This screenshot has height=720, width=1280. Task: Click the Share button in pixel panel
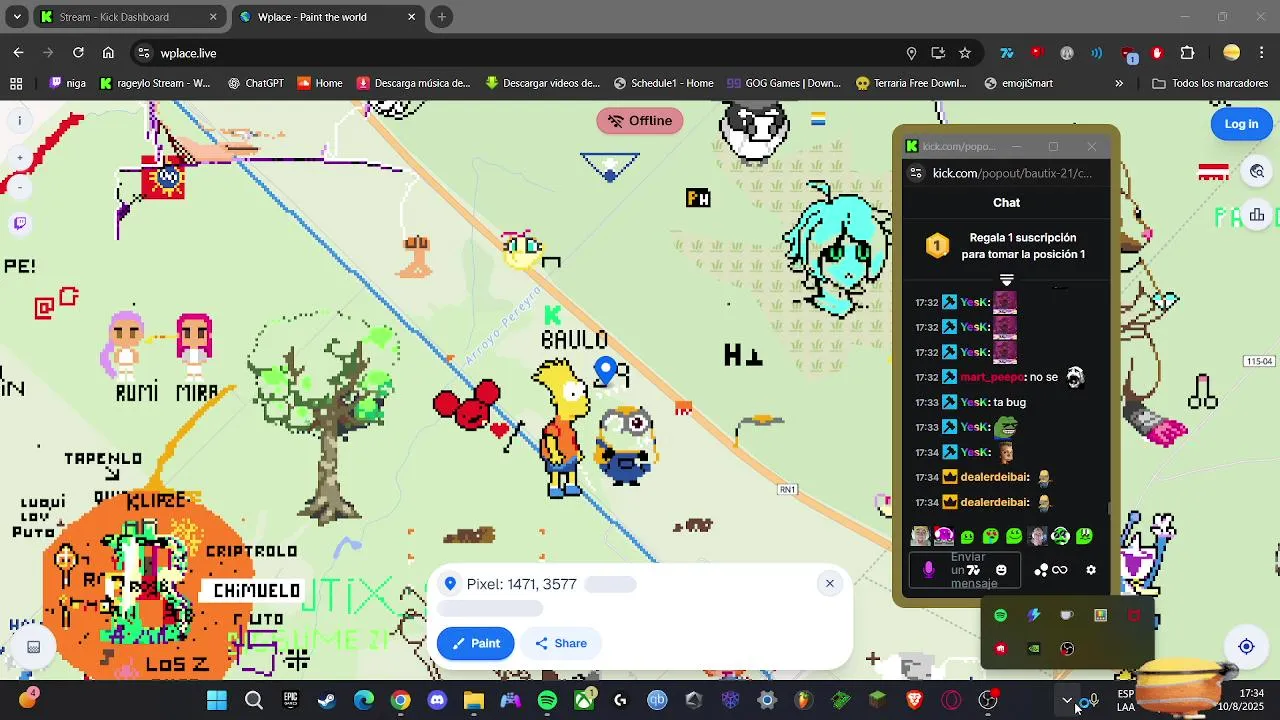click(561, 643)
